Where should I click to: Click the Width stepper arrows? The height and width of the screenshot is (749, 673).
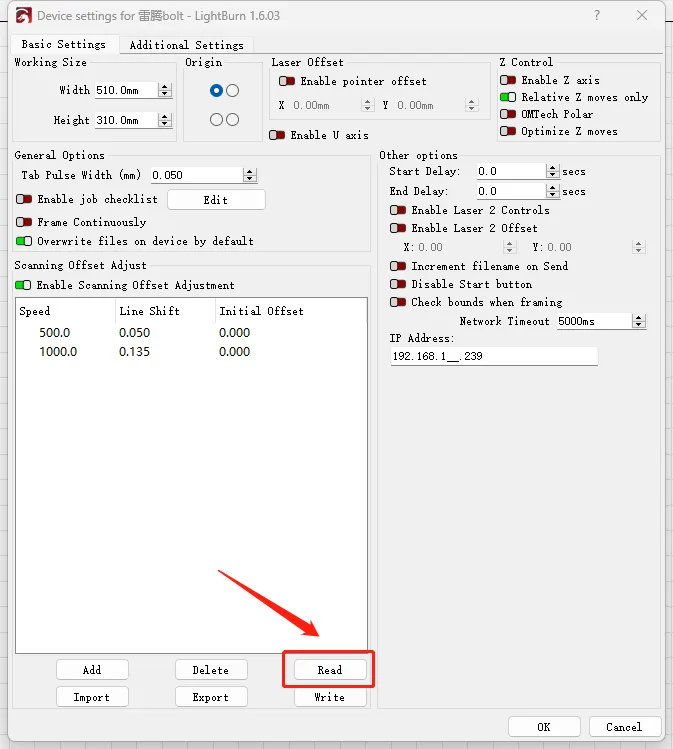(x=165, y=90)
